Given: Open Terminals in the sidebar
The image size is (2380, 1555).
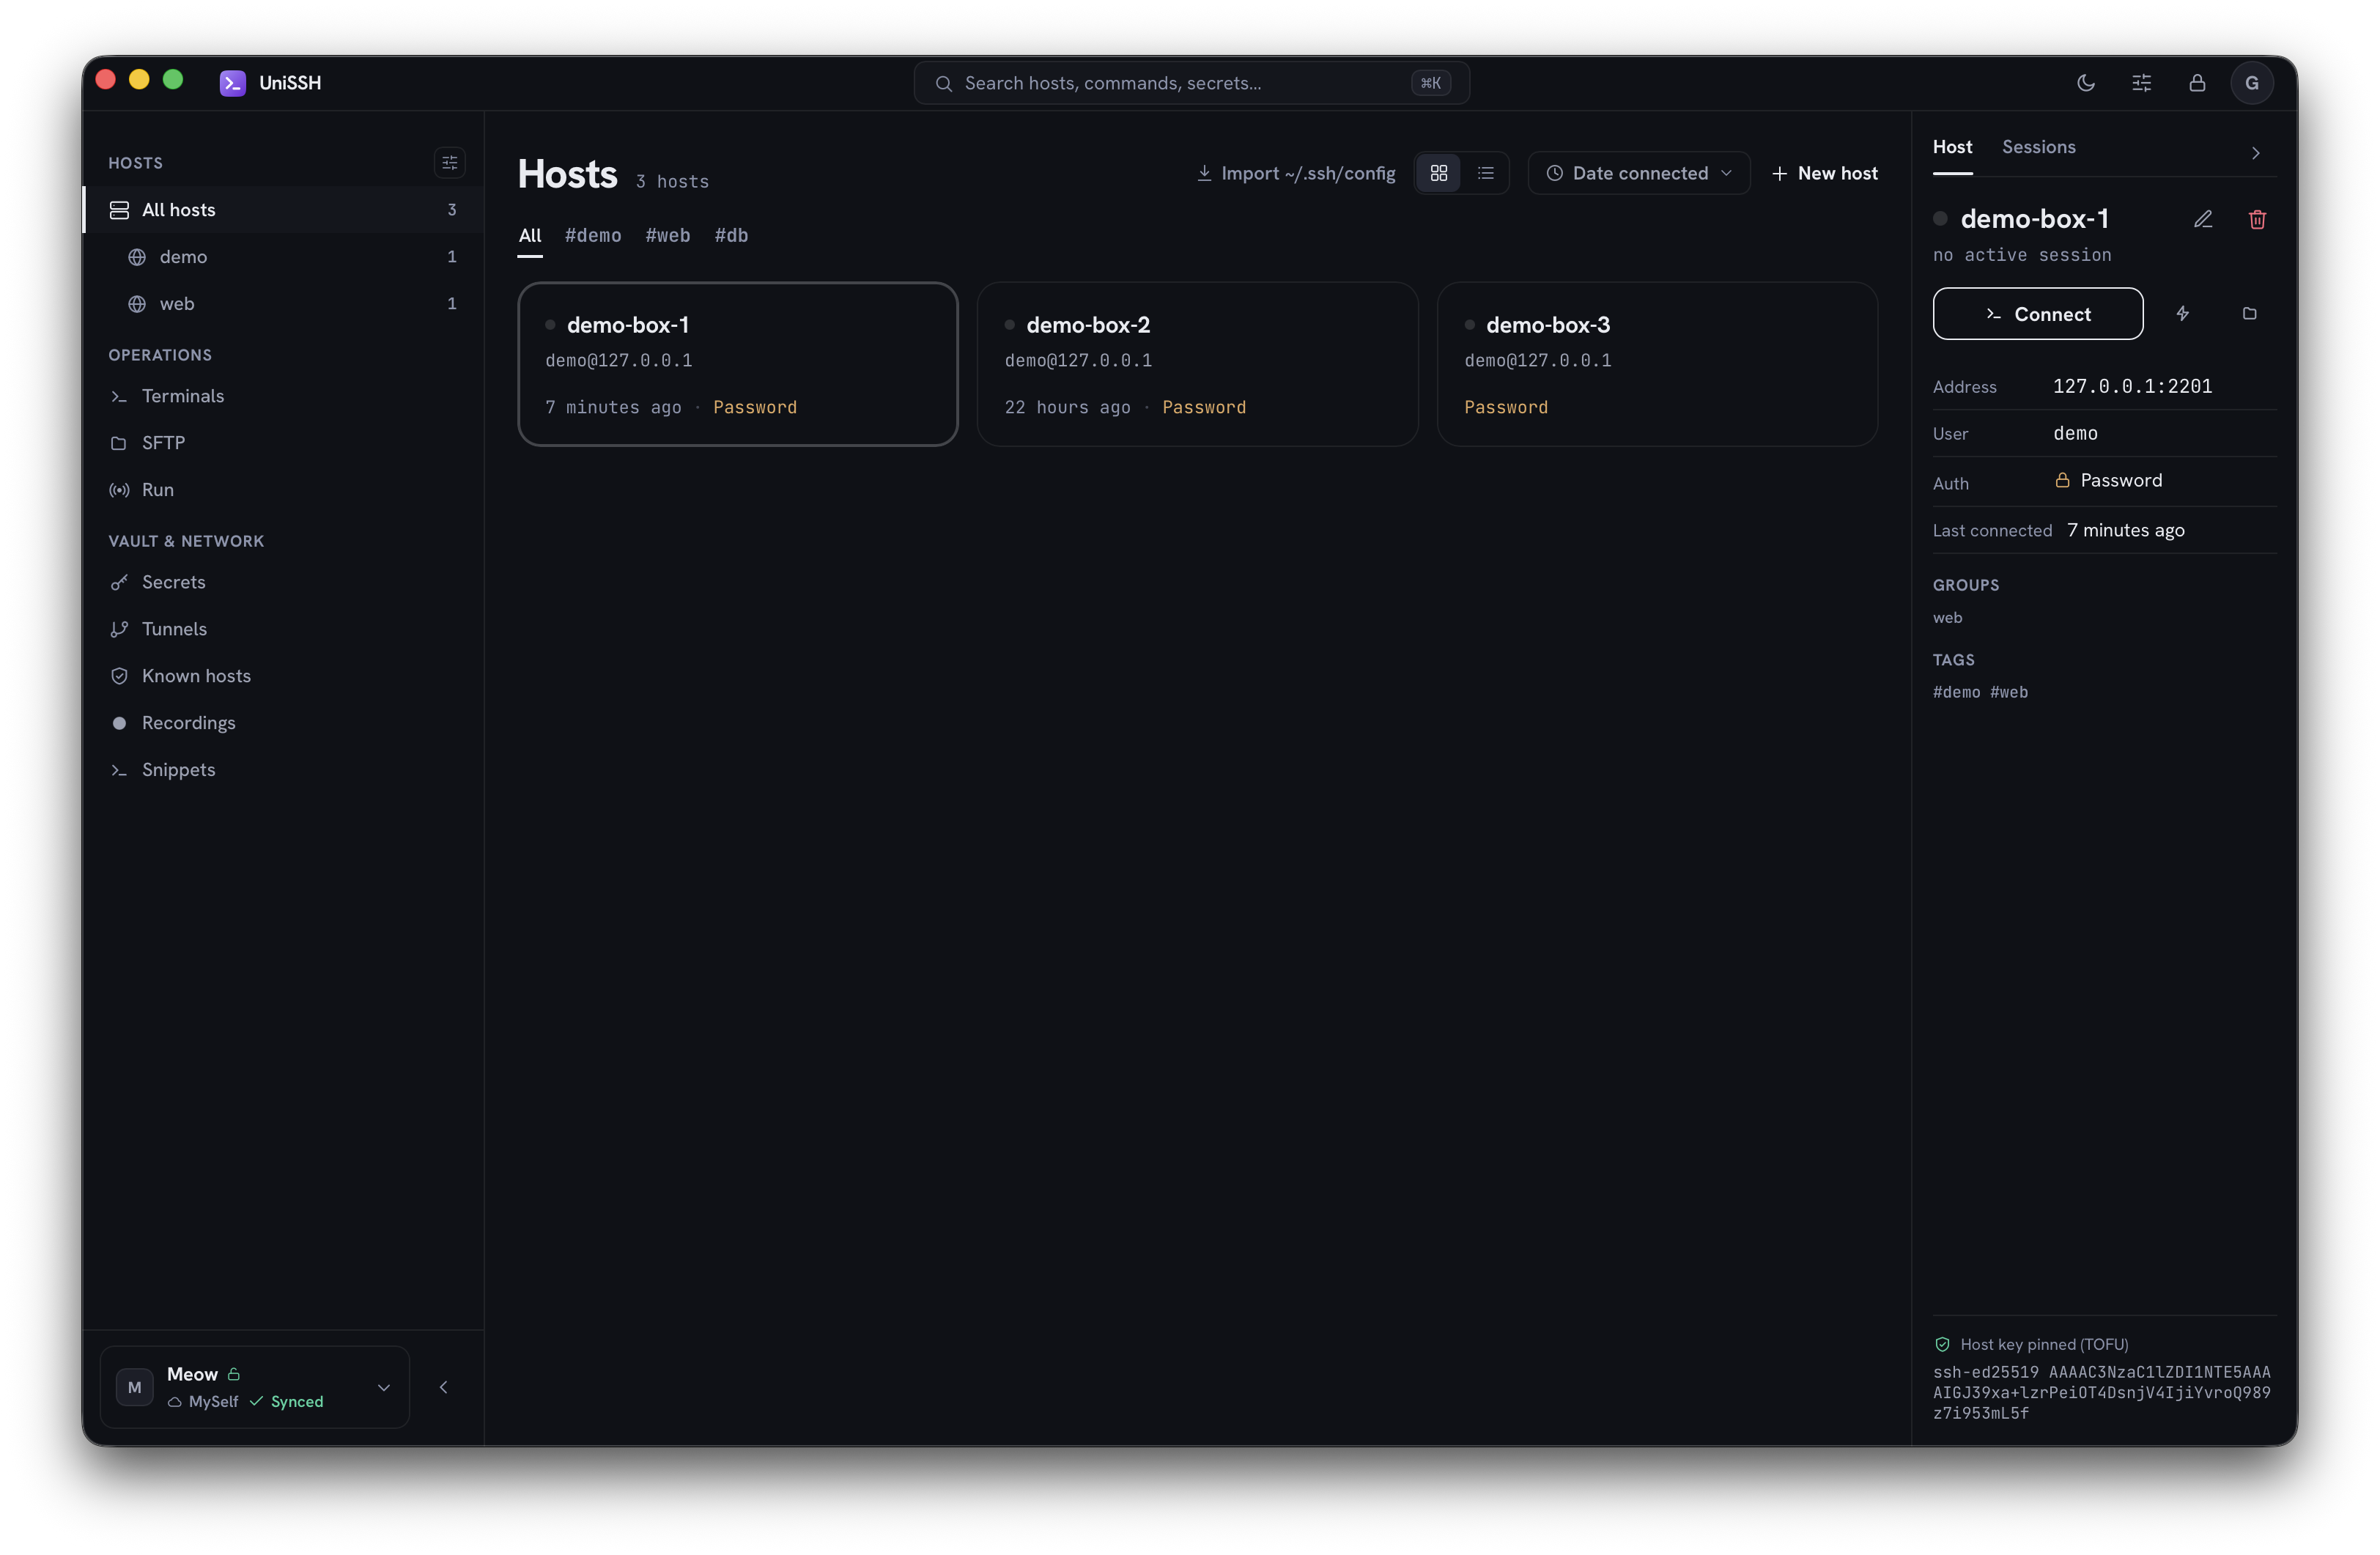Looking at the screenshot, I should 284,396.
